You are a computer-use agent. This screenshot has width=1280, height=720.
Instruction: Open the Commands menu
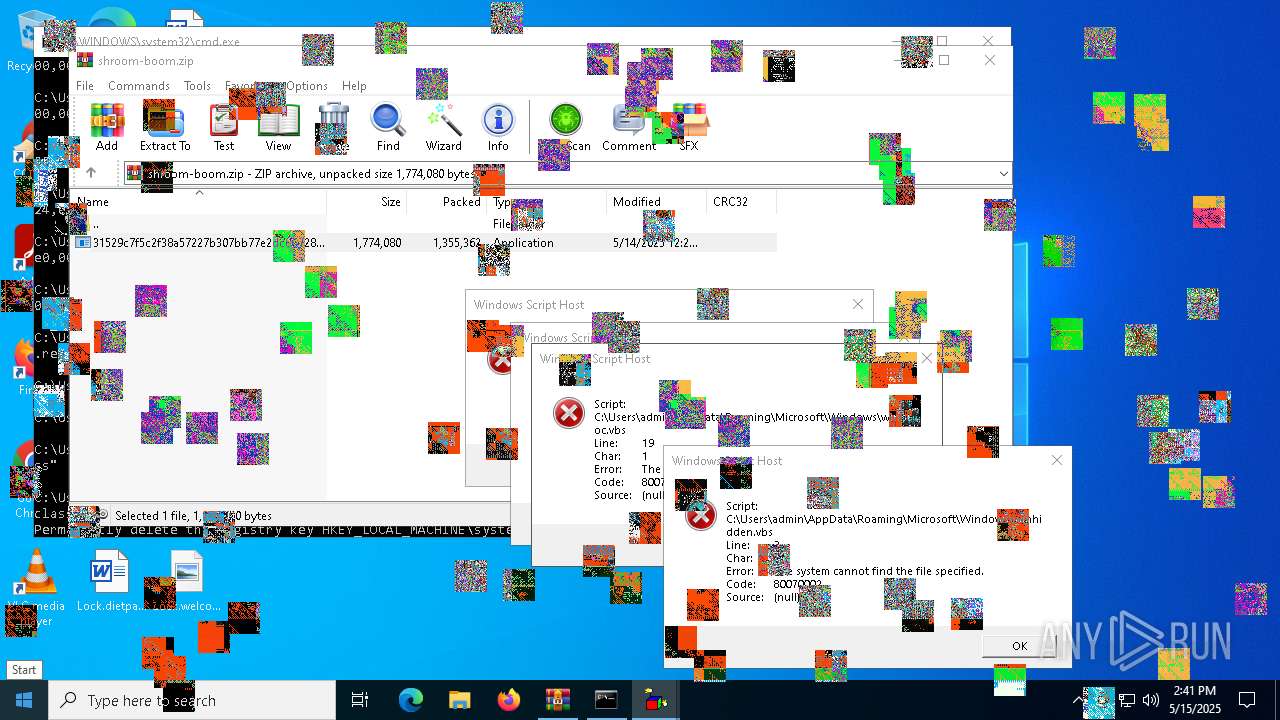coord(139,86)
